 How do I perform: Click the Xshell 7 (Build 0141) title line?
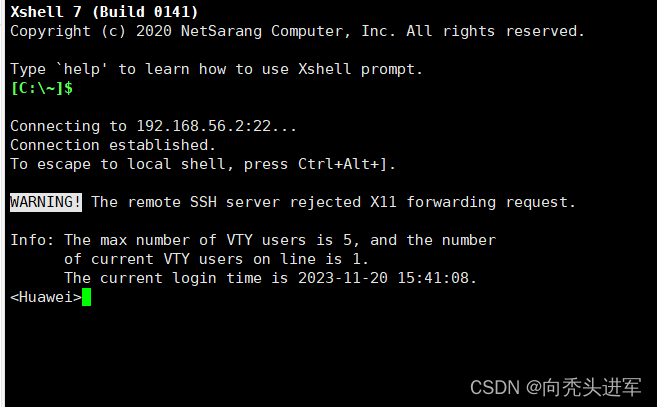(x=104, y=12)
